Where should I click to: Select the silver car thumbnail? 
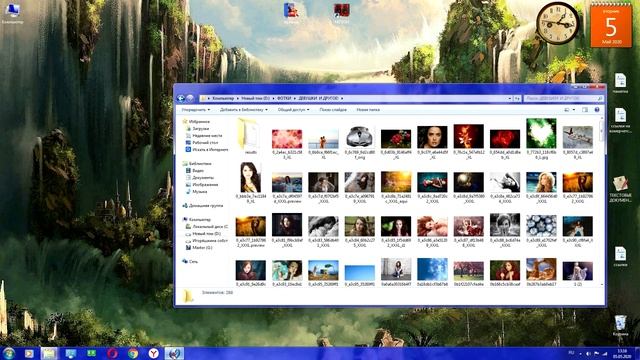pos(359,137)
